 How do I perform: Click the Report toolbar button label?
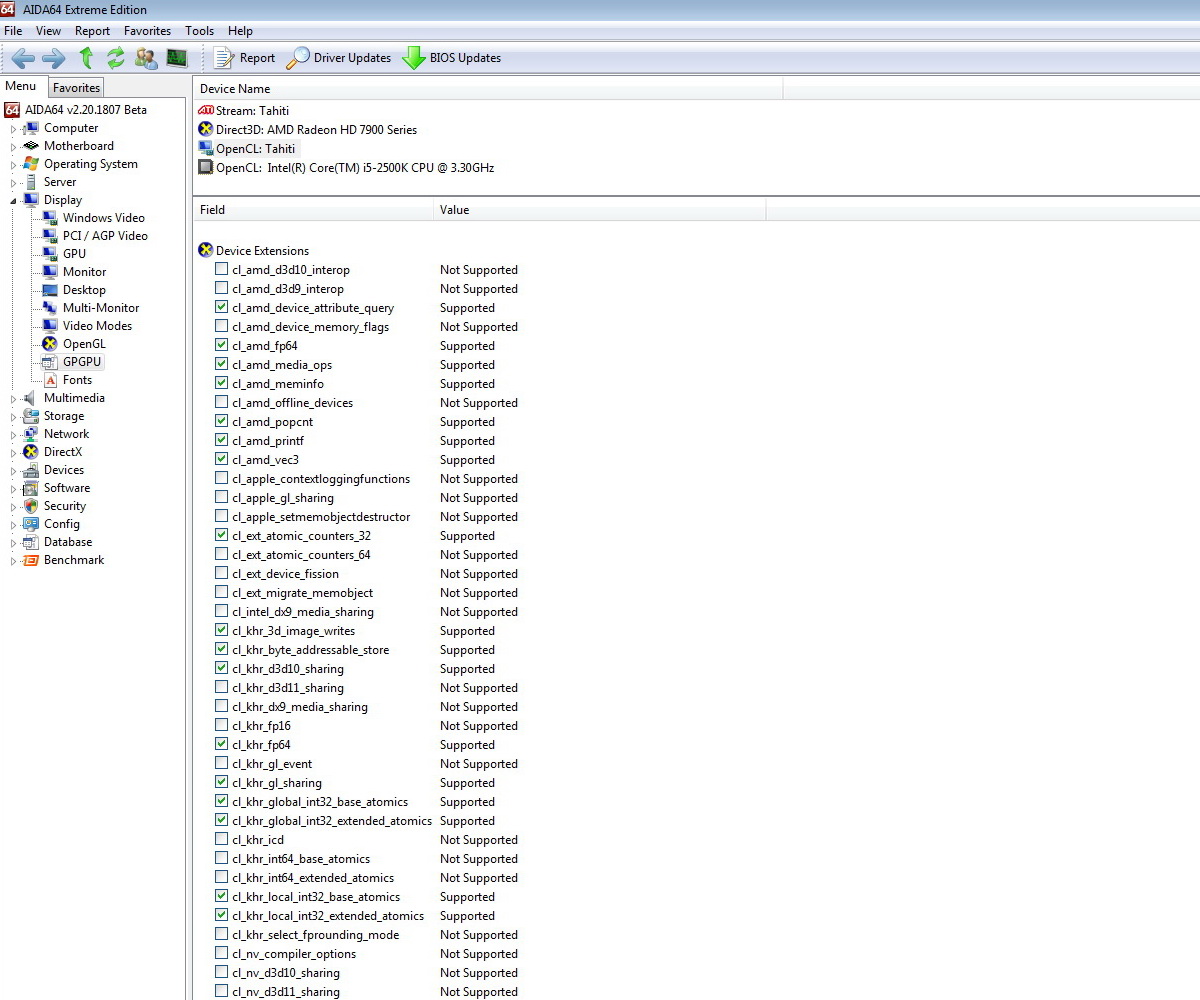tap(258, 58)
